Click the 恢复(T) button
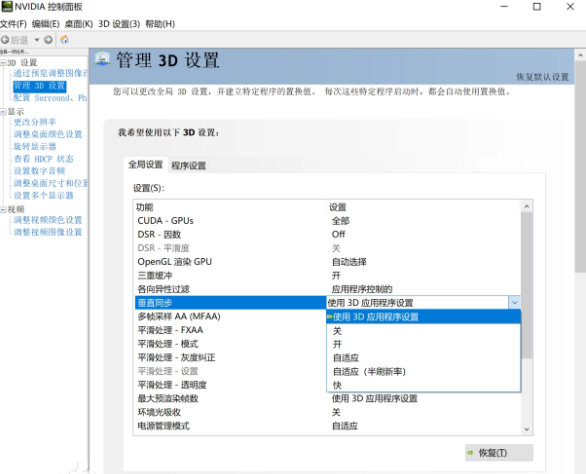 (x=499, y=453)
